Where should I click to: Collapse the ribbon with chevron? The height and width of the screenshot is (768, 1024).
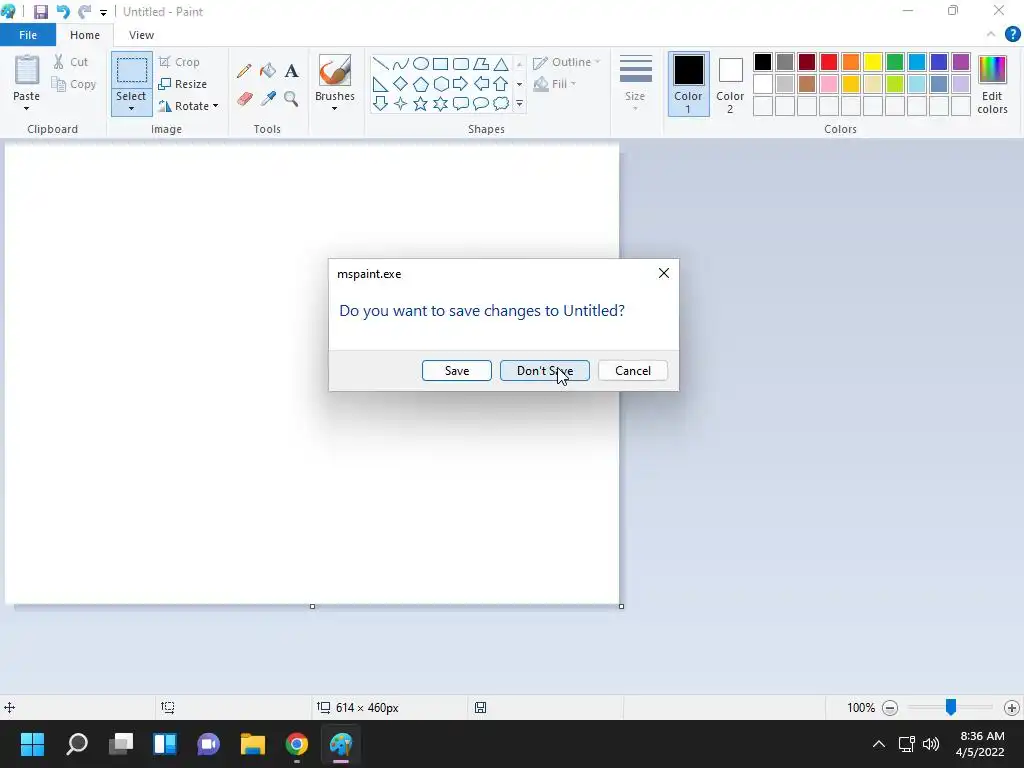[991, 34]
